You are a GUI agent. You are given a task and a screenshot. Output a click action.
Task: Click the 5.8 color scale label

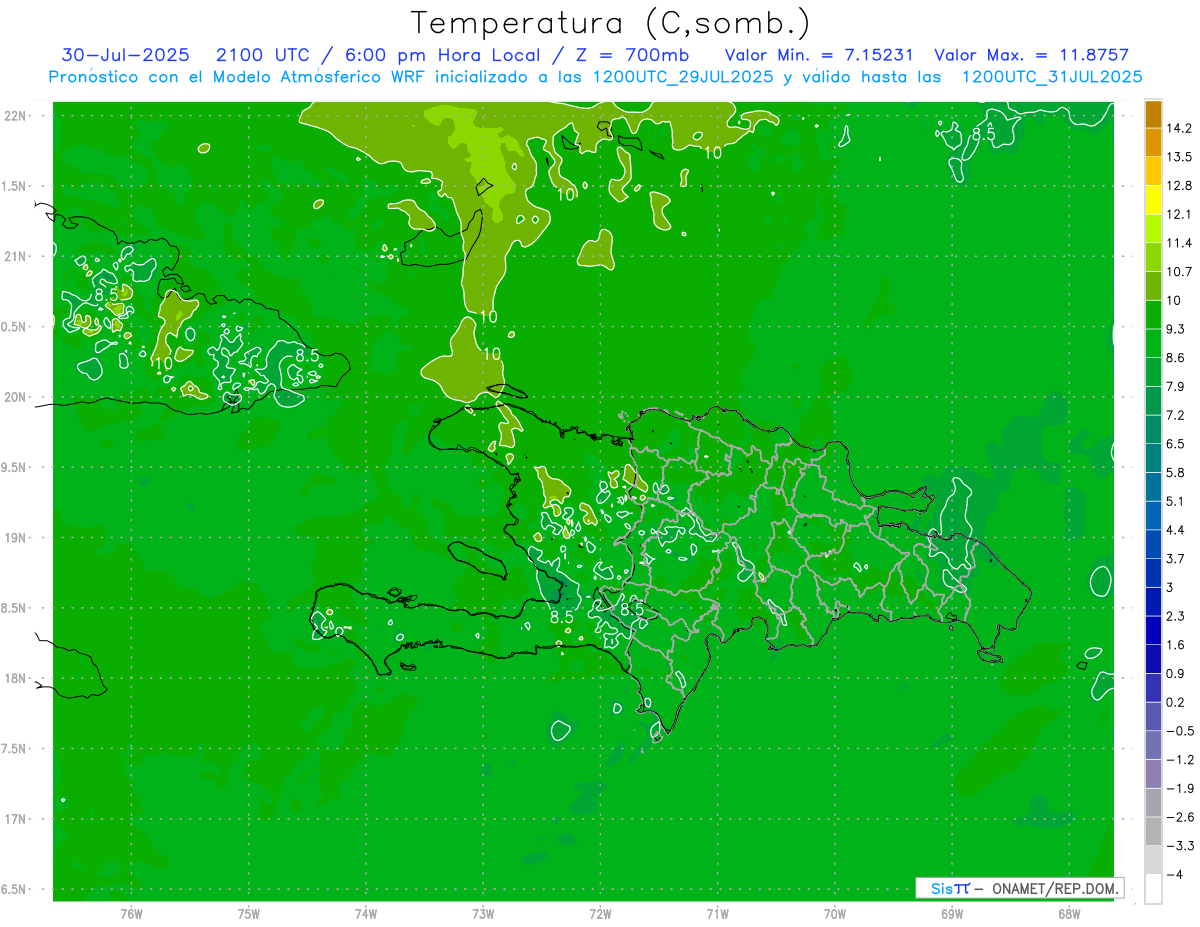point(1176,473)
